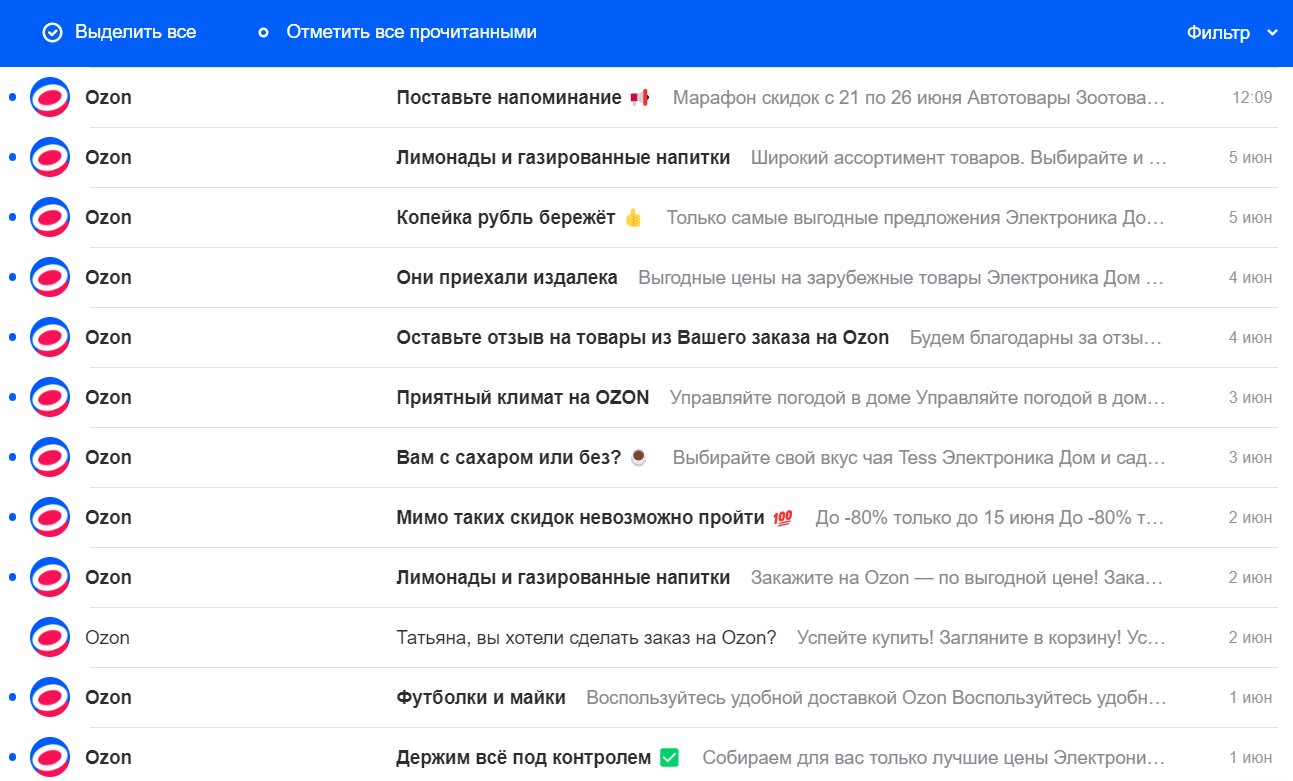Toggle blue unread dot on 'Оставьте отзыв' email
Screen dimensions: 1293x781
pos(12,337)
